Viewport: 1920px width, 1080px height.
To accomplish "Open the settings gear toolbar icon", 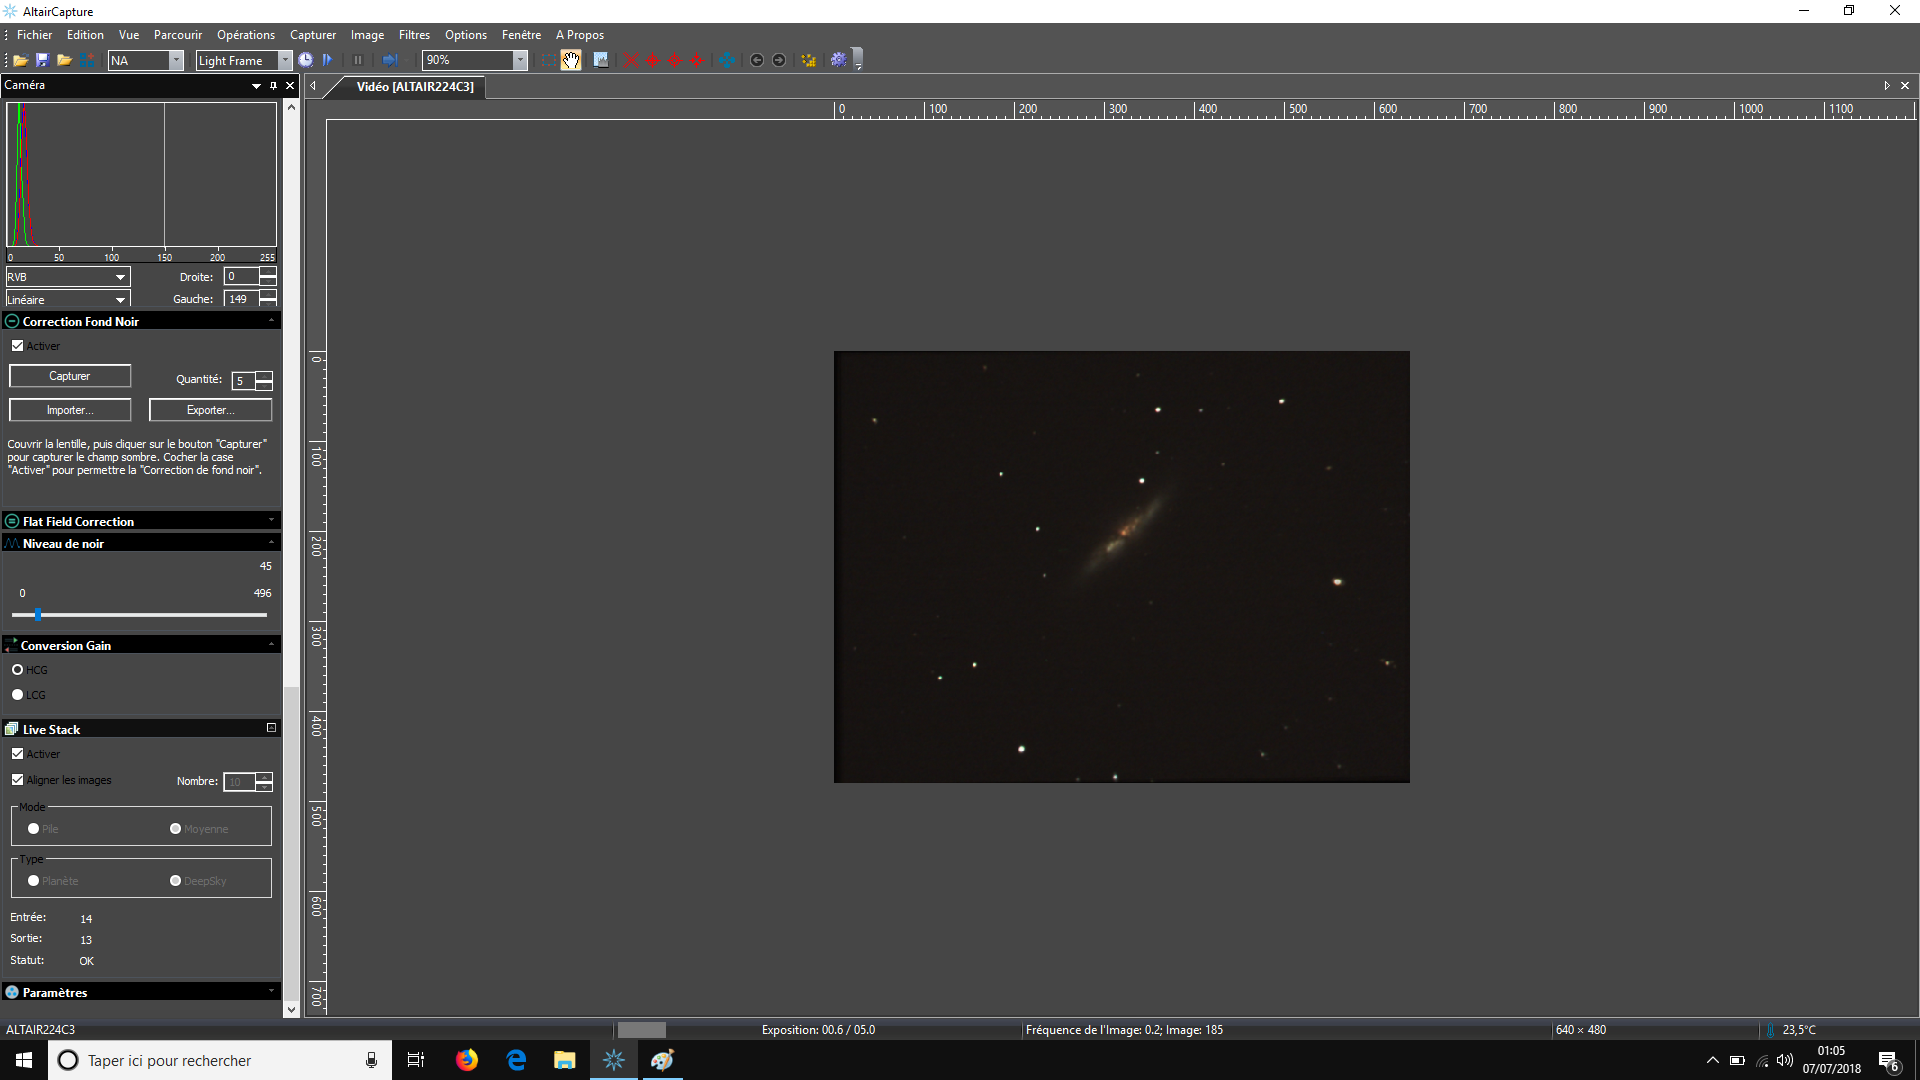I will [838, 60].
